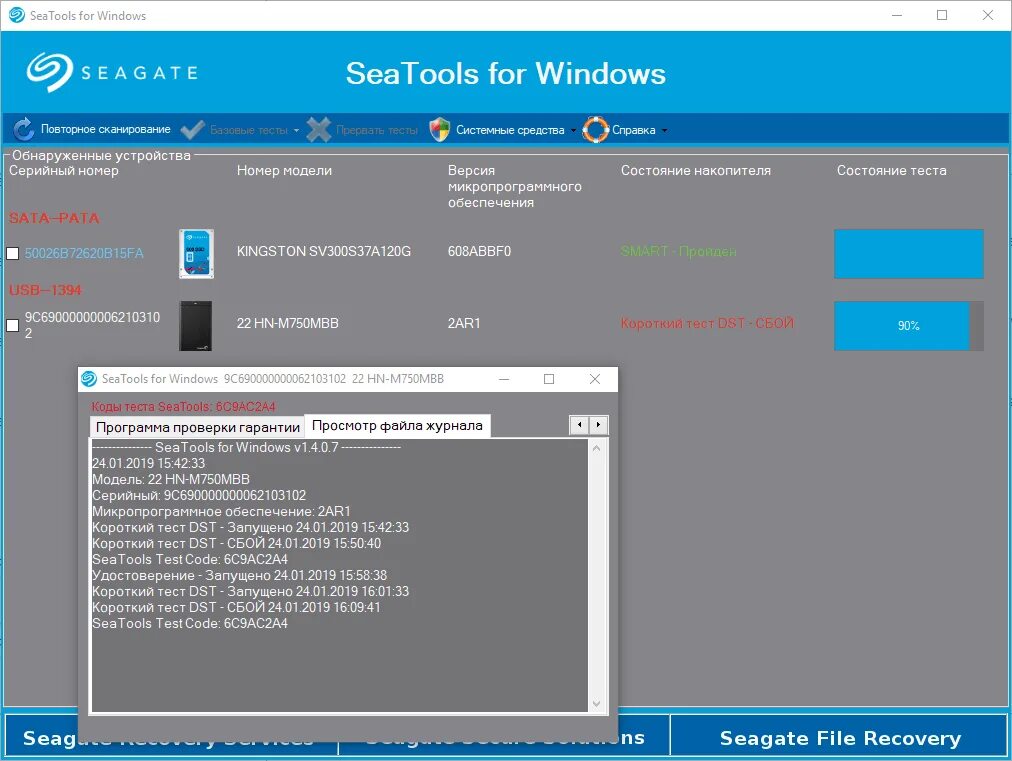Click SMART - Пройден status text
The image size is (1012, 761).
pyautogui.click(x=678, y=251)
